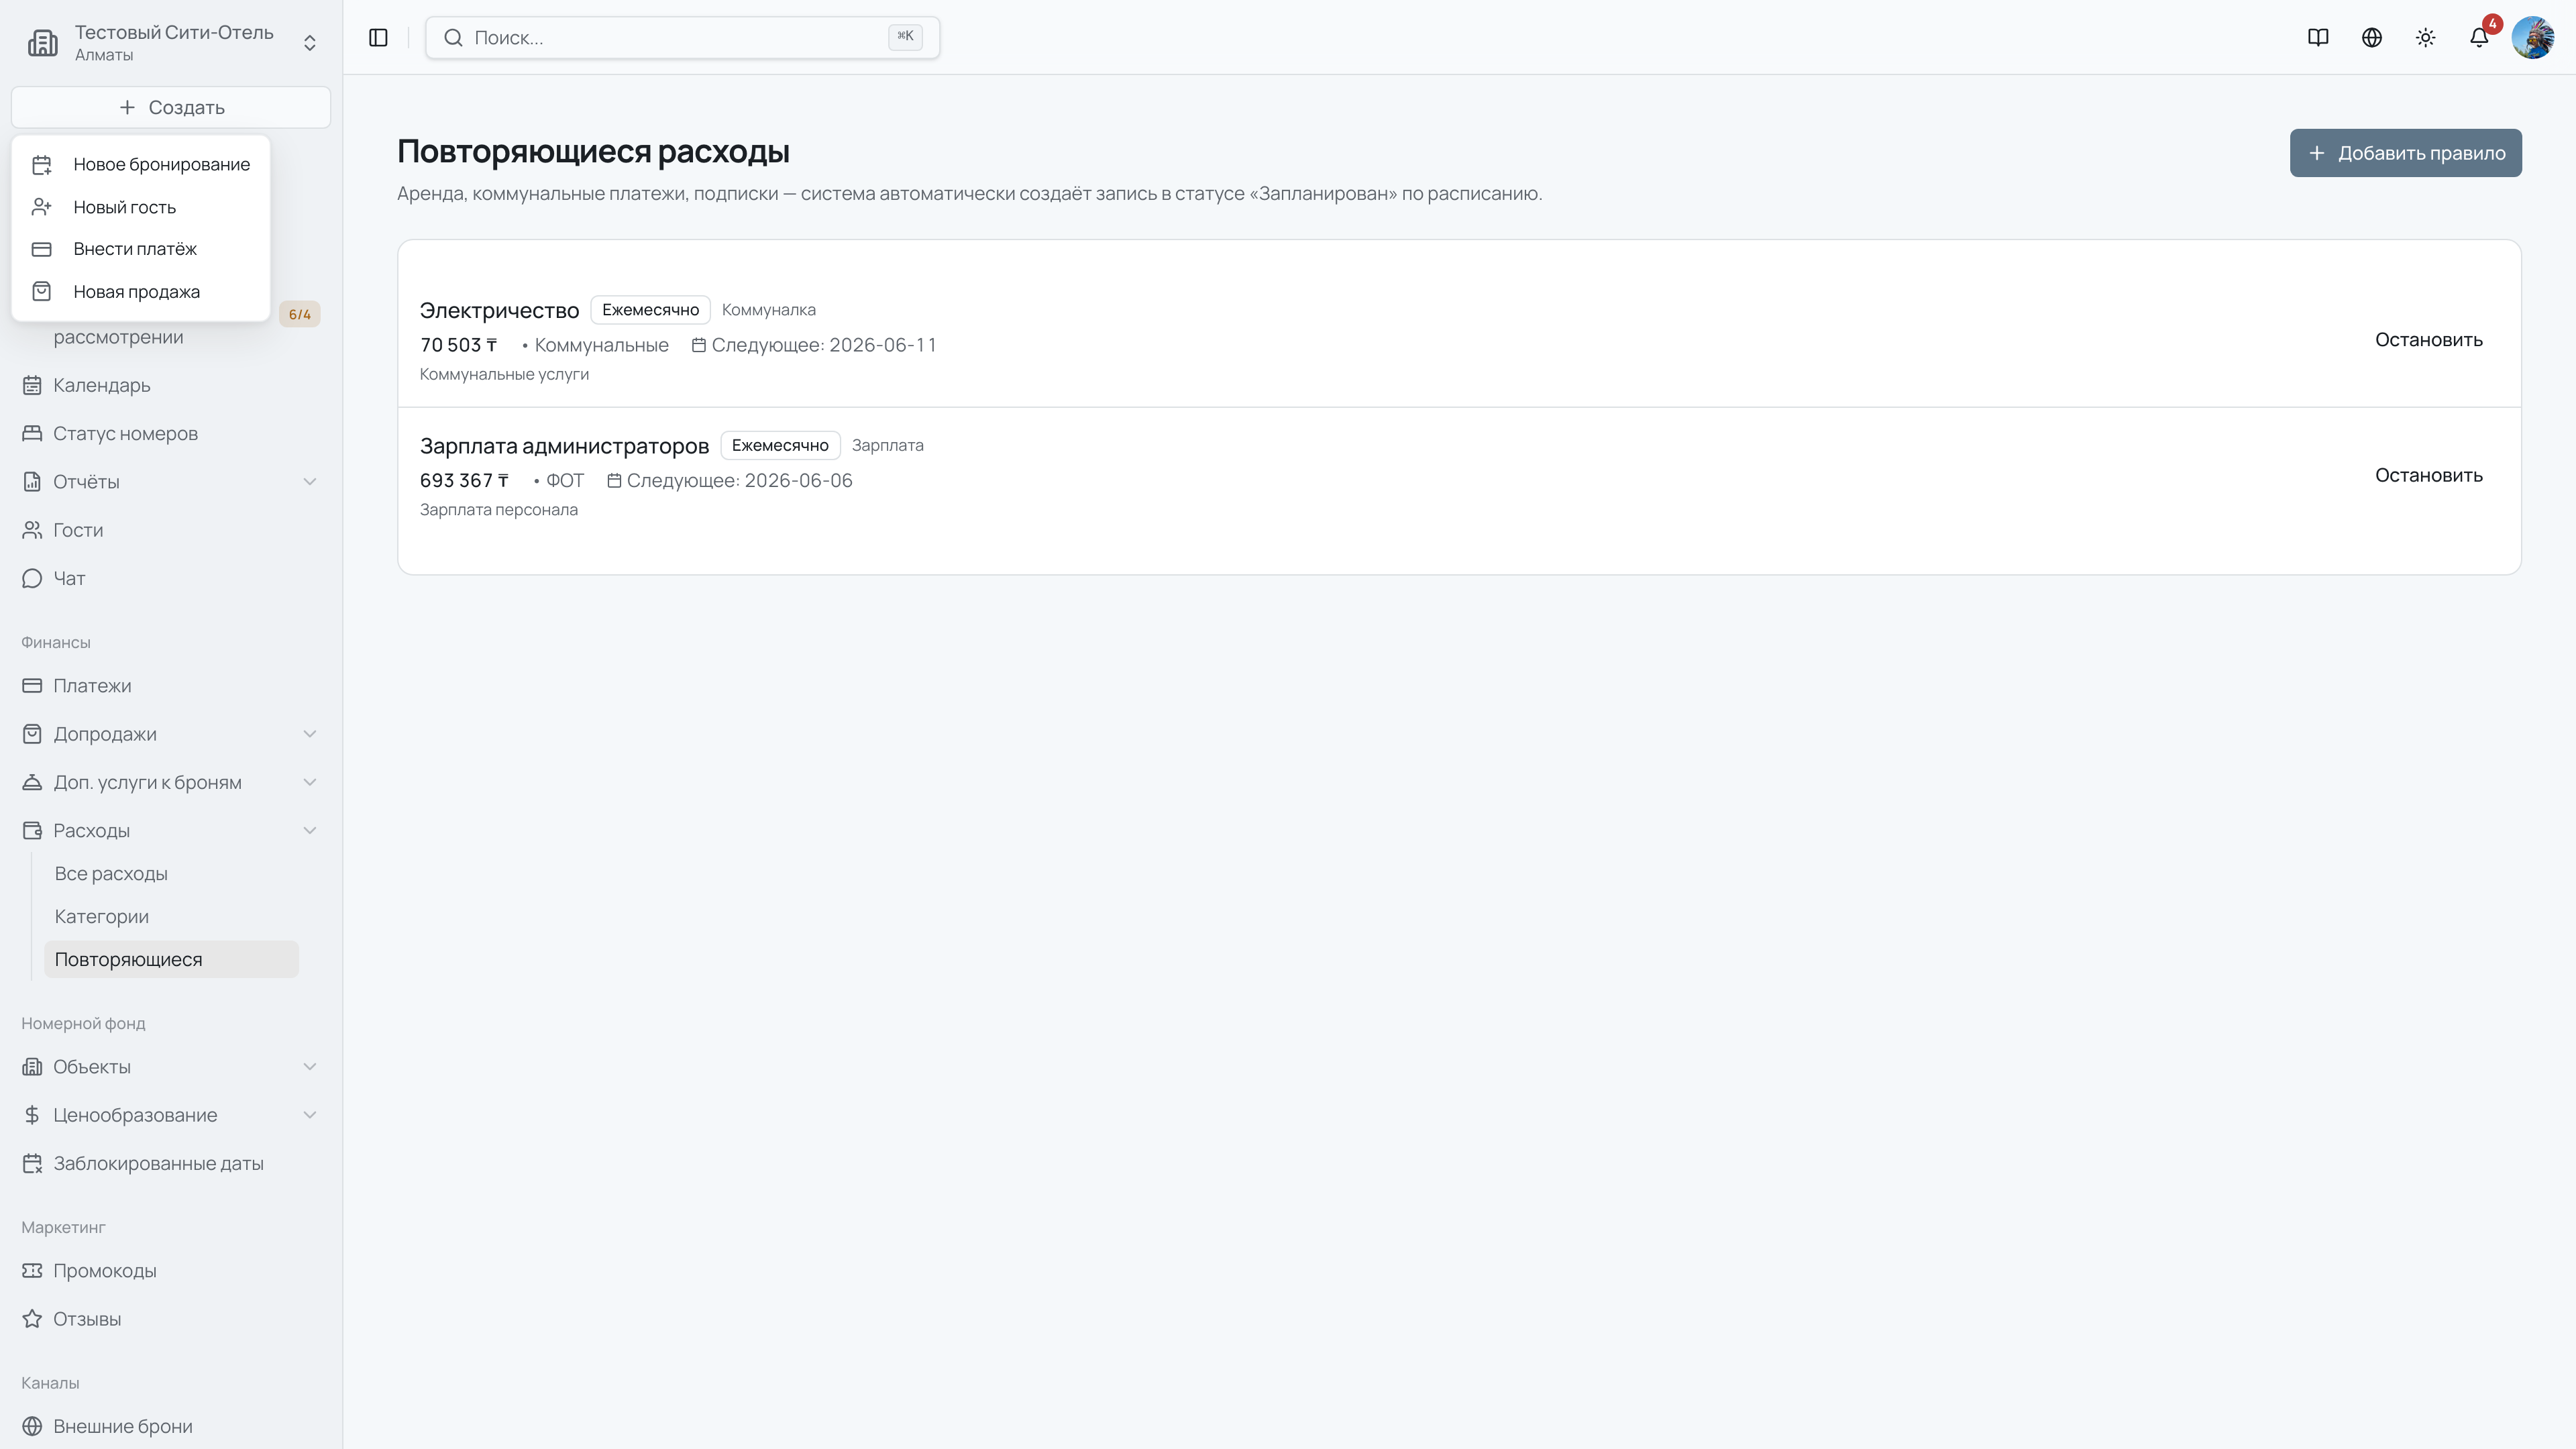
Task: Click the Ежемесячно badge on Электричество
Action: coord(650,310)
